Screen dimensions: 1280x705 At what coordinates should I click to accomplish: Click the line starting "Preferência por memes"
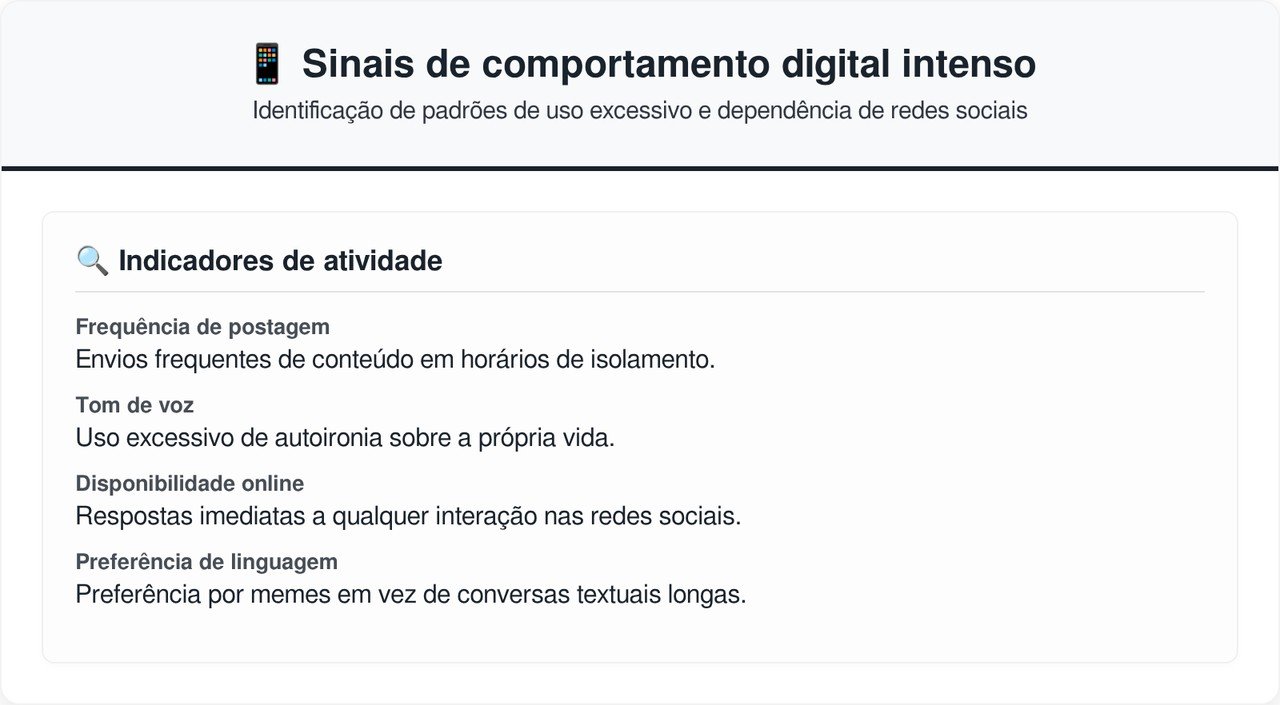coord(410,594)
